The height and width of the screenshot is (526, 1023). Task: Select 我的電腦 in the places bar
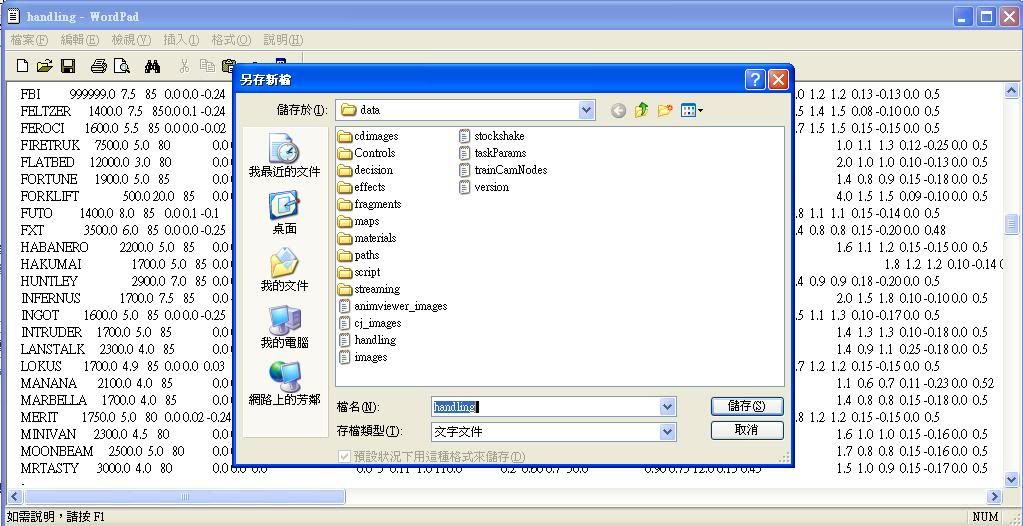284,327
